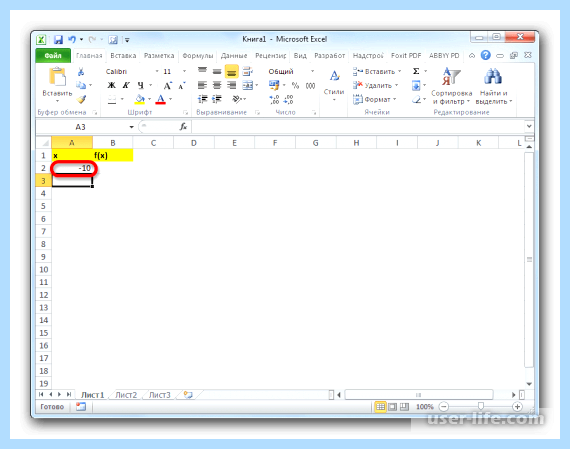Screen dimensions: 570x449
Task: Apply thousands separator (000) format
Action: (x=310, y=86)
